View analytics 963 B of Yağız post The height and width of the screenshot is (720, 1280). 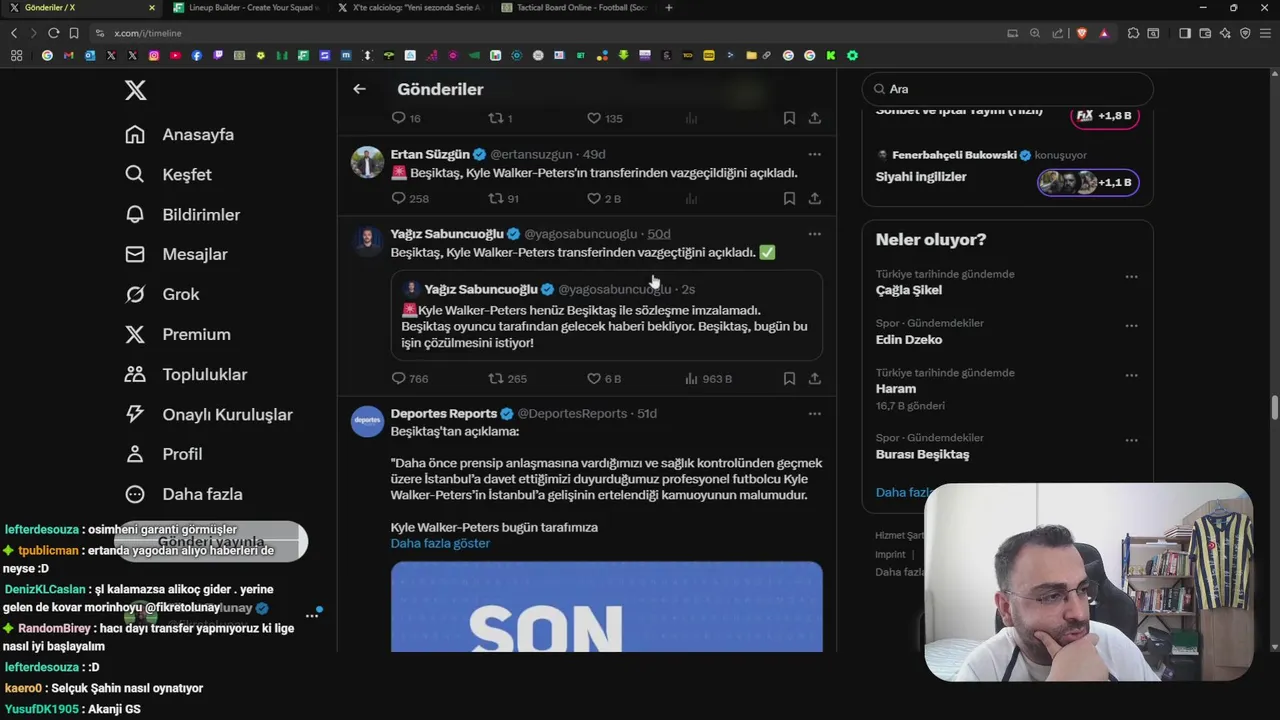[708, 379]
